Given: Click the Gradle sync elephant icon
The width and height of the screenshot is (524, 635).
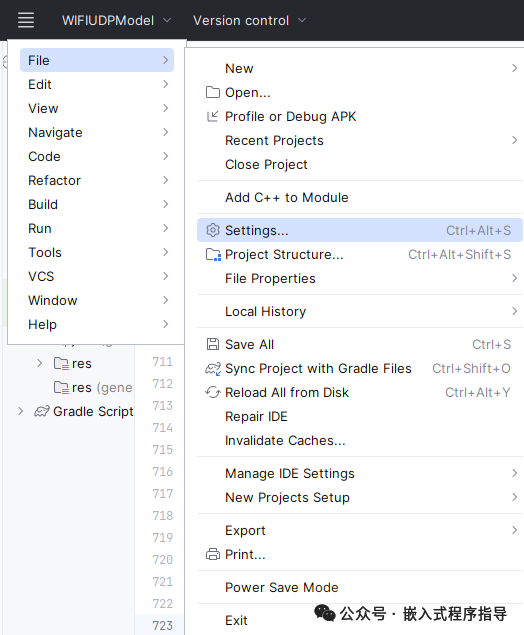Looking at the screenshot, I should [x=213, y=369].
